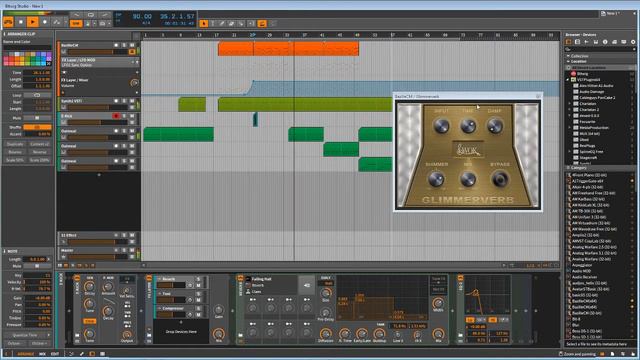Mute the Synth1 VSTi track
Screen dimensions: 640x360
point(132,100)
